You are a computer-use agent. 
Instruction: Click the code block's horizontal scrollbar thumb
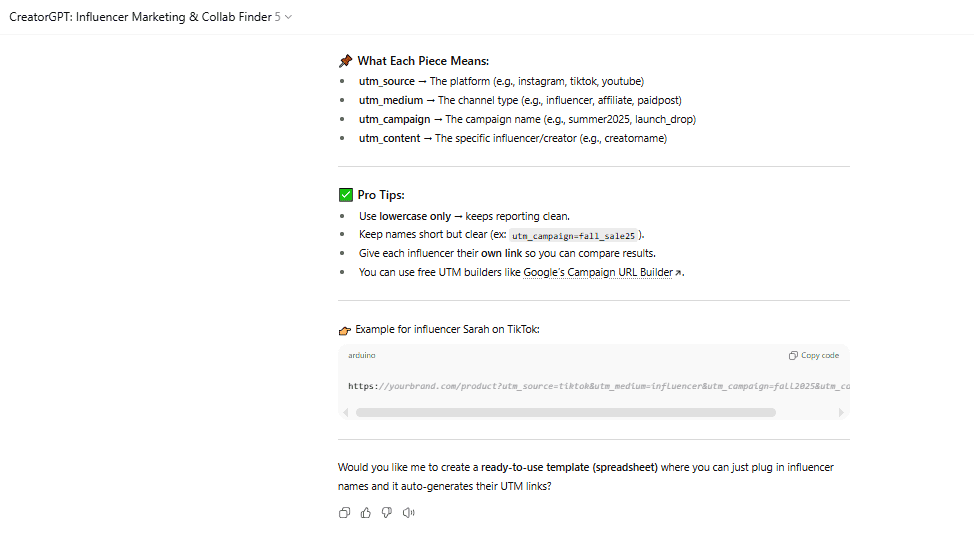pos(566,412)
